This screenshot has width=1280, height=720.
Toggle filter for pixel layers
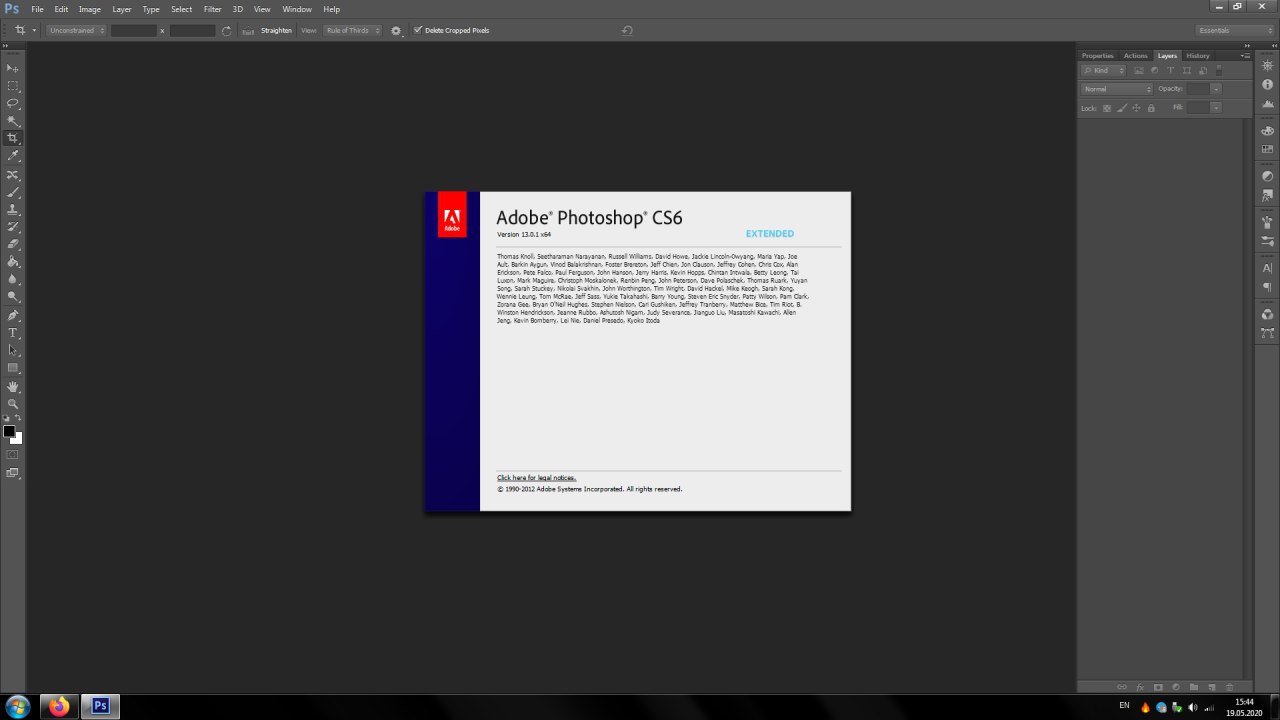[x=1138, y=70]
